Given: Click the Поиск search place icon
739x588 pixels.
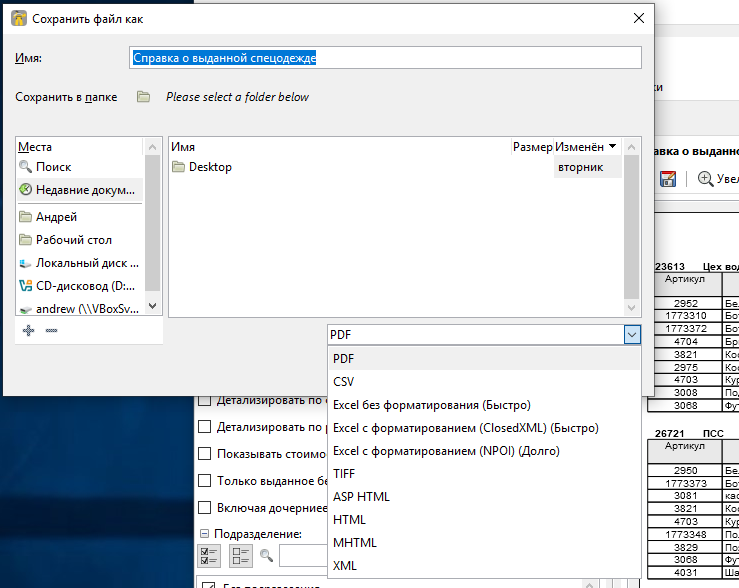Looking at the screenshot, I should 25,167.
